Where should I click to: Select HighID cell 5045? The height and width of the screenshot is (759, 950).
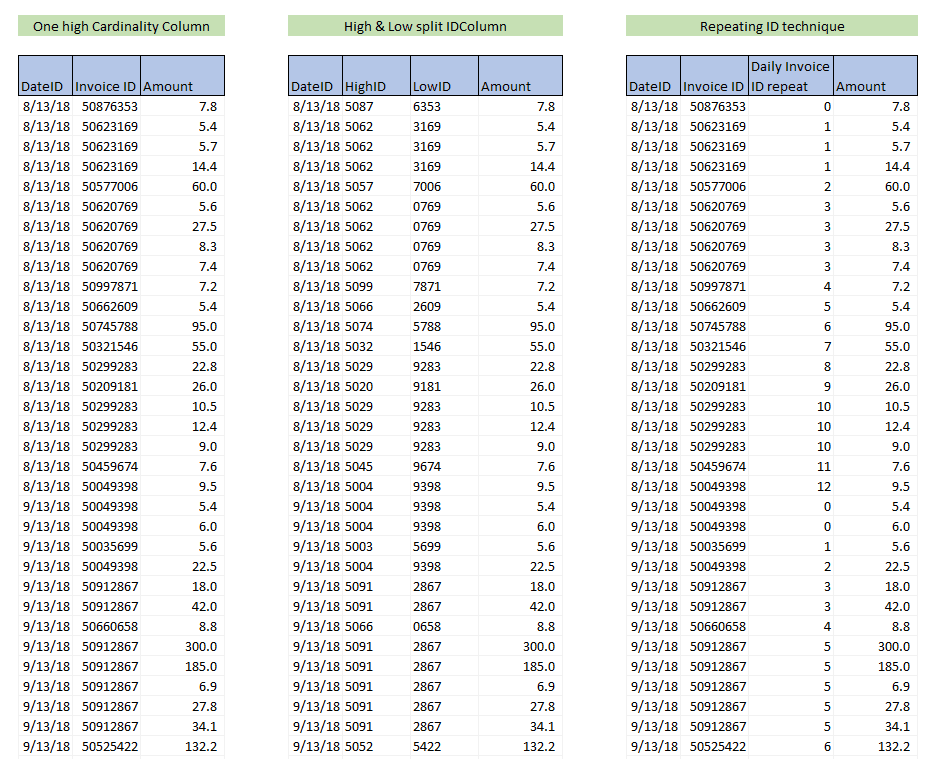(x=376, y=466)
